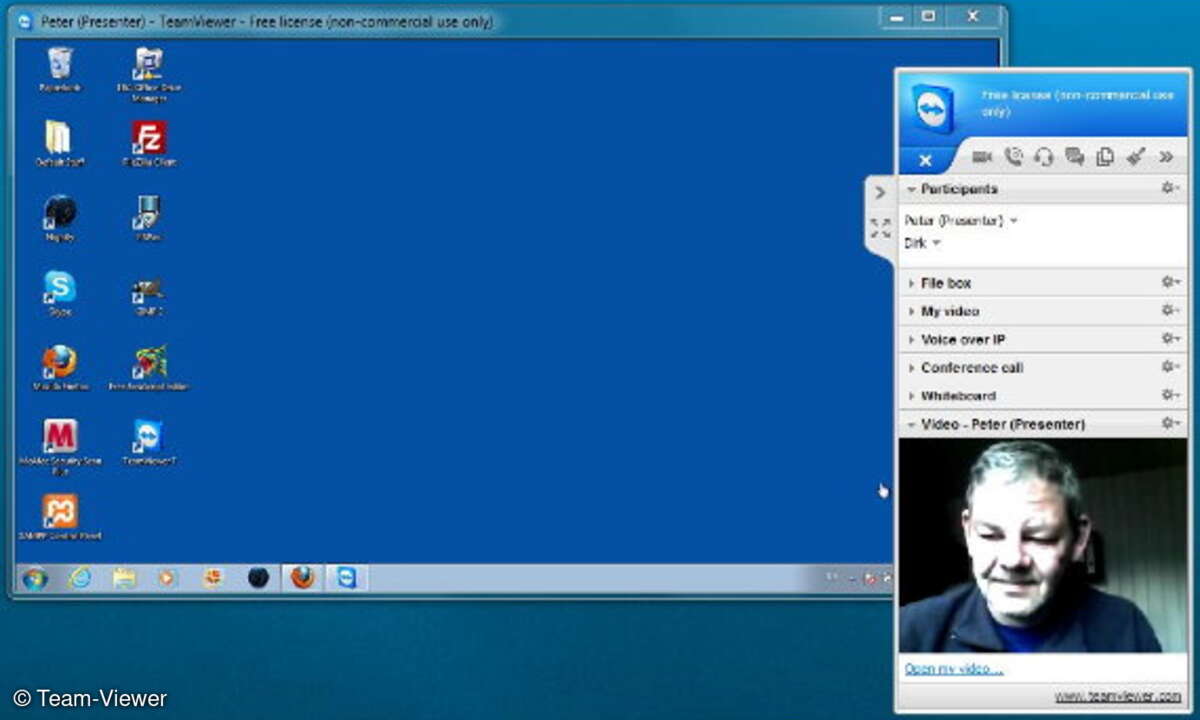The height and width of the screenshot is (720, 1200).
Task: Select the Skype desktop icon
Action: coord(60,294)
